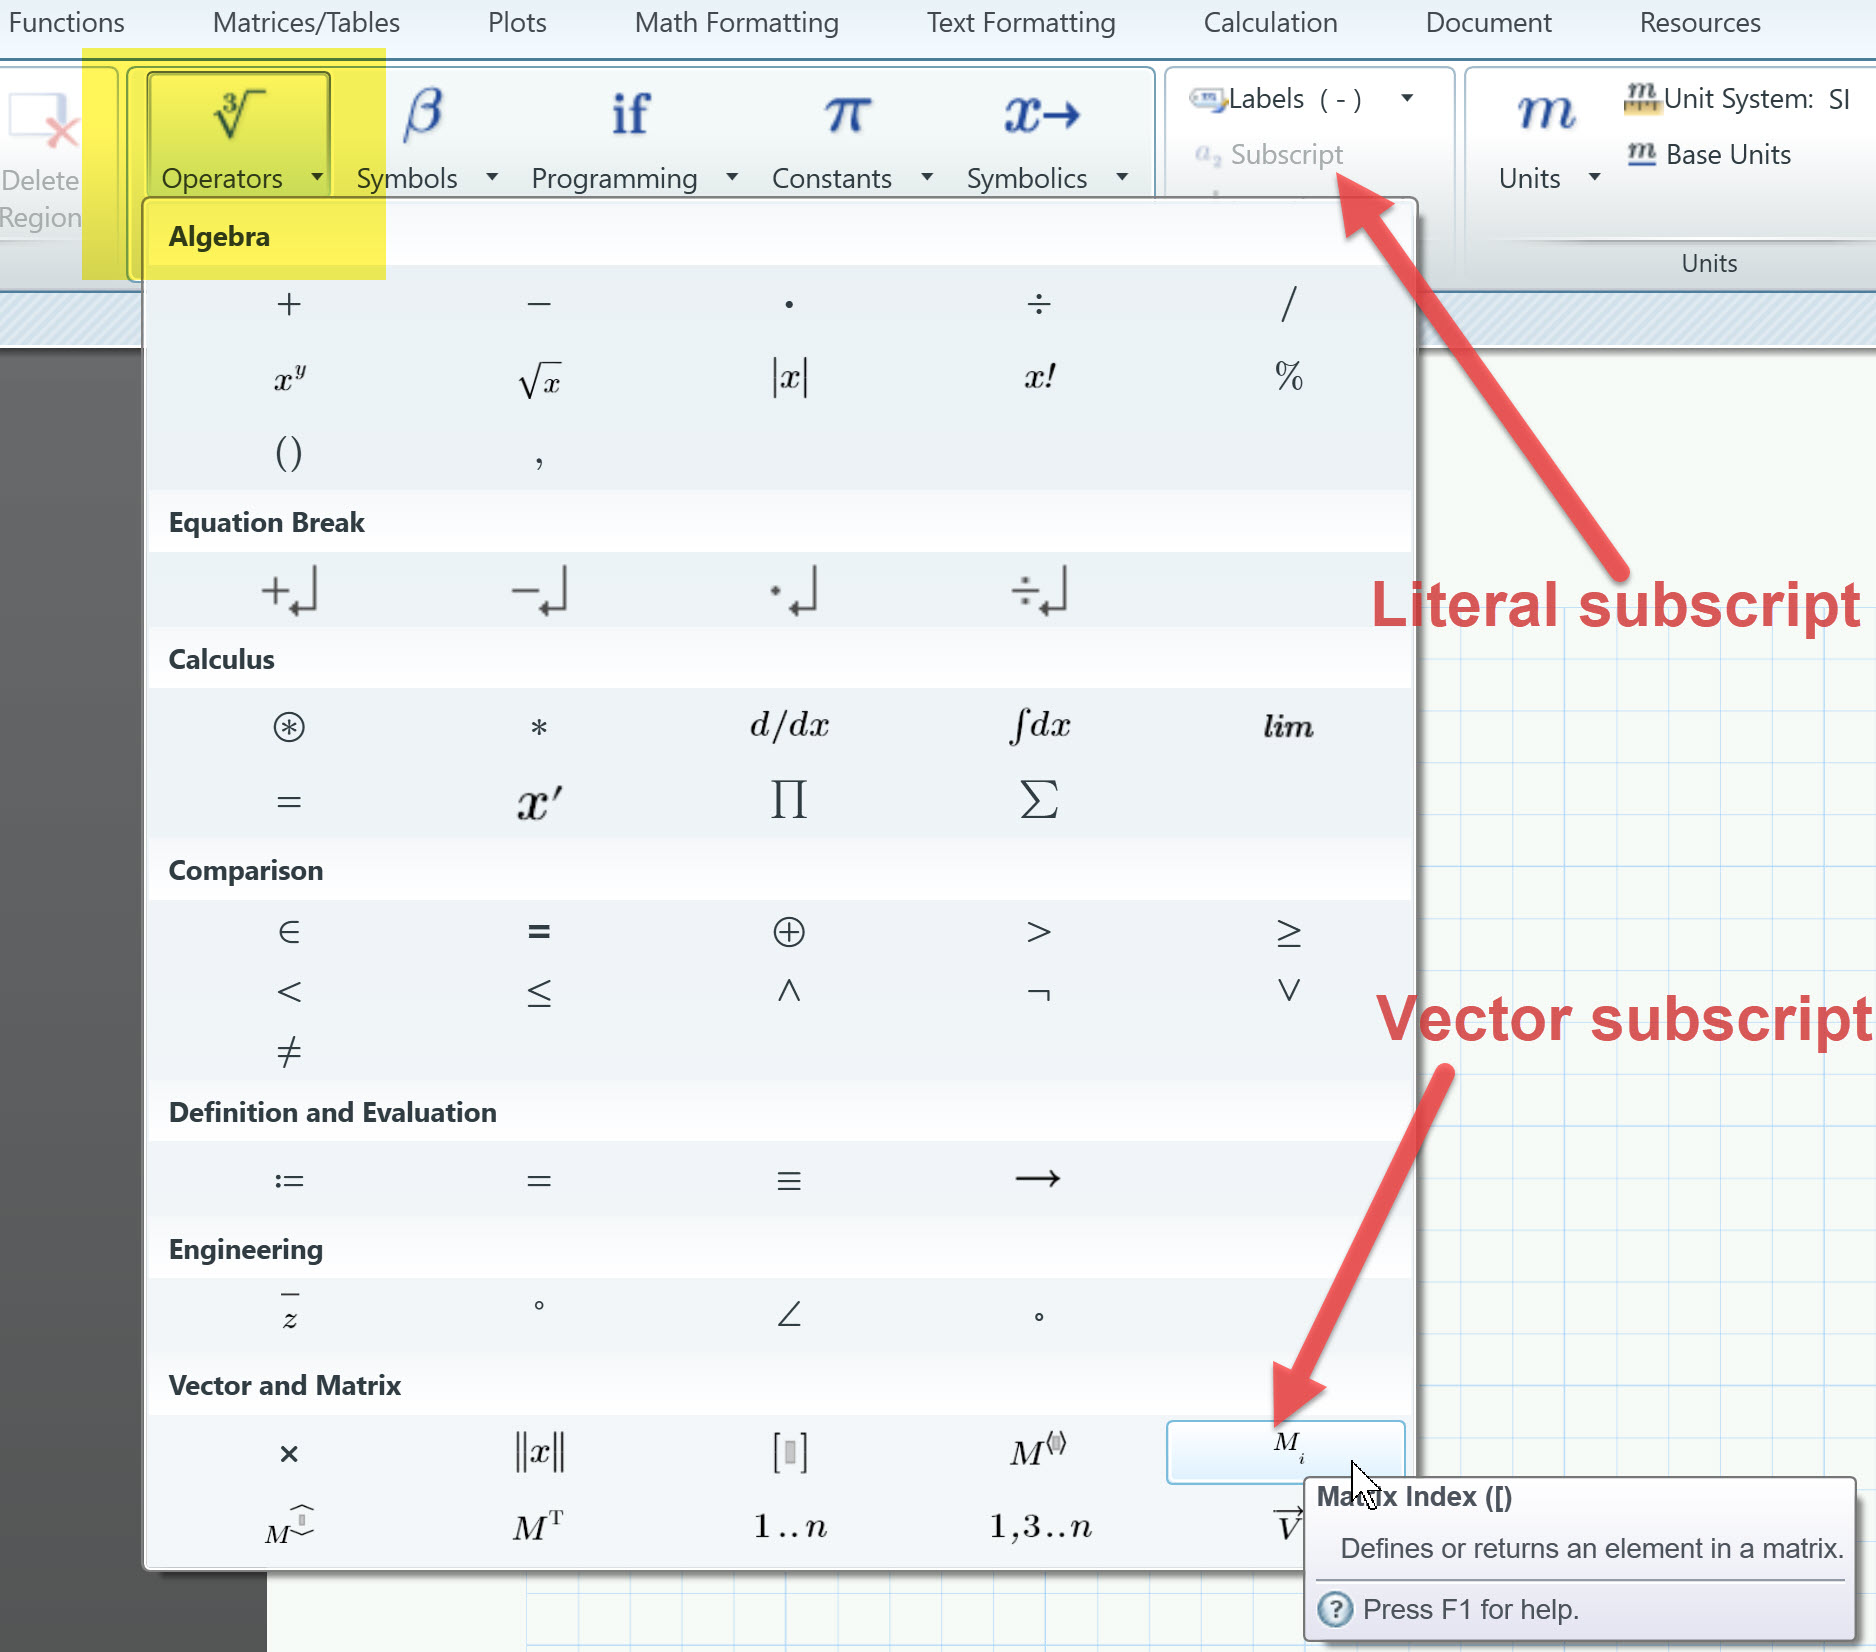Insert a matrix with bracket icon

[789, 1452]
